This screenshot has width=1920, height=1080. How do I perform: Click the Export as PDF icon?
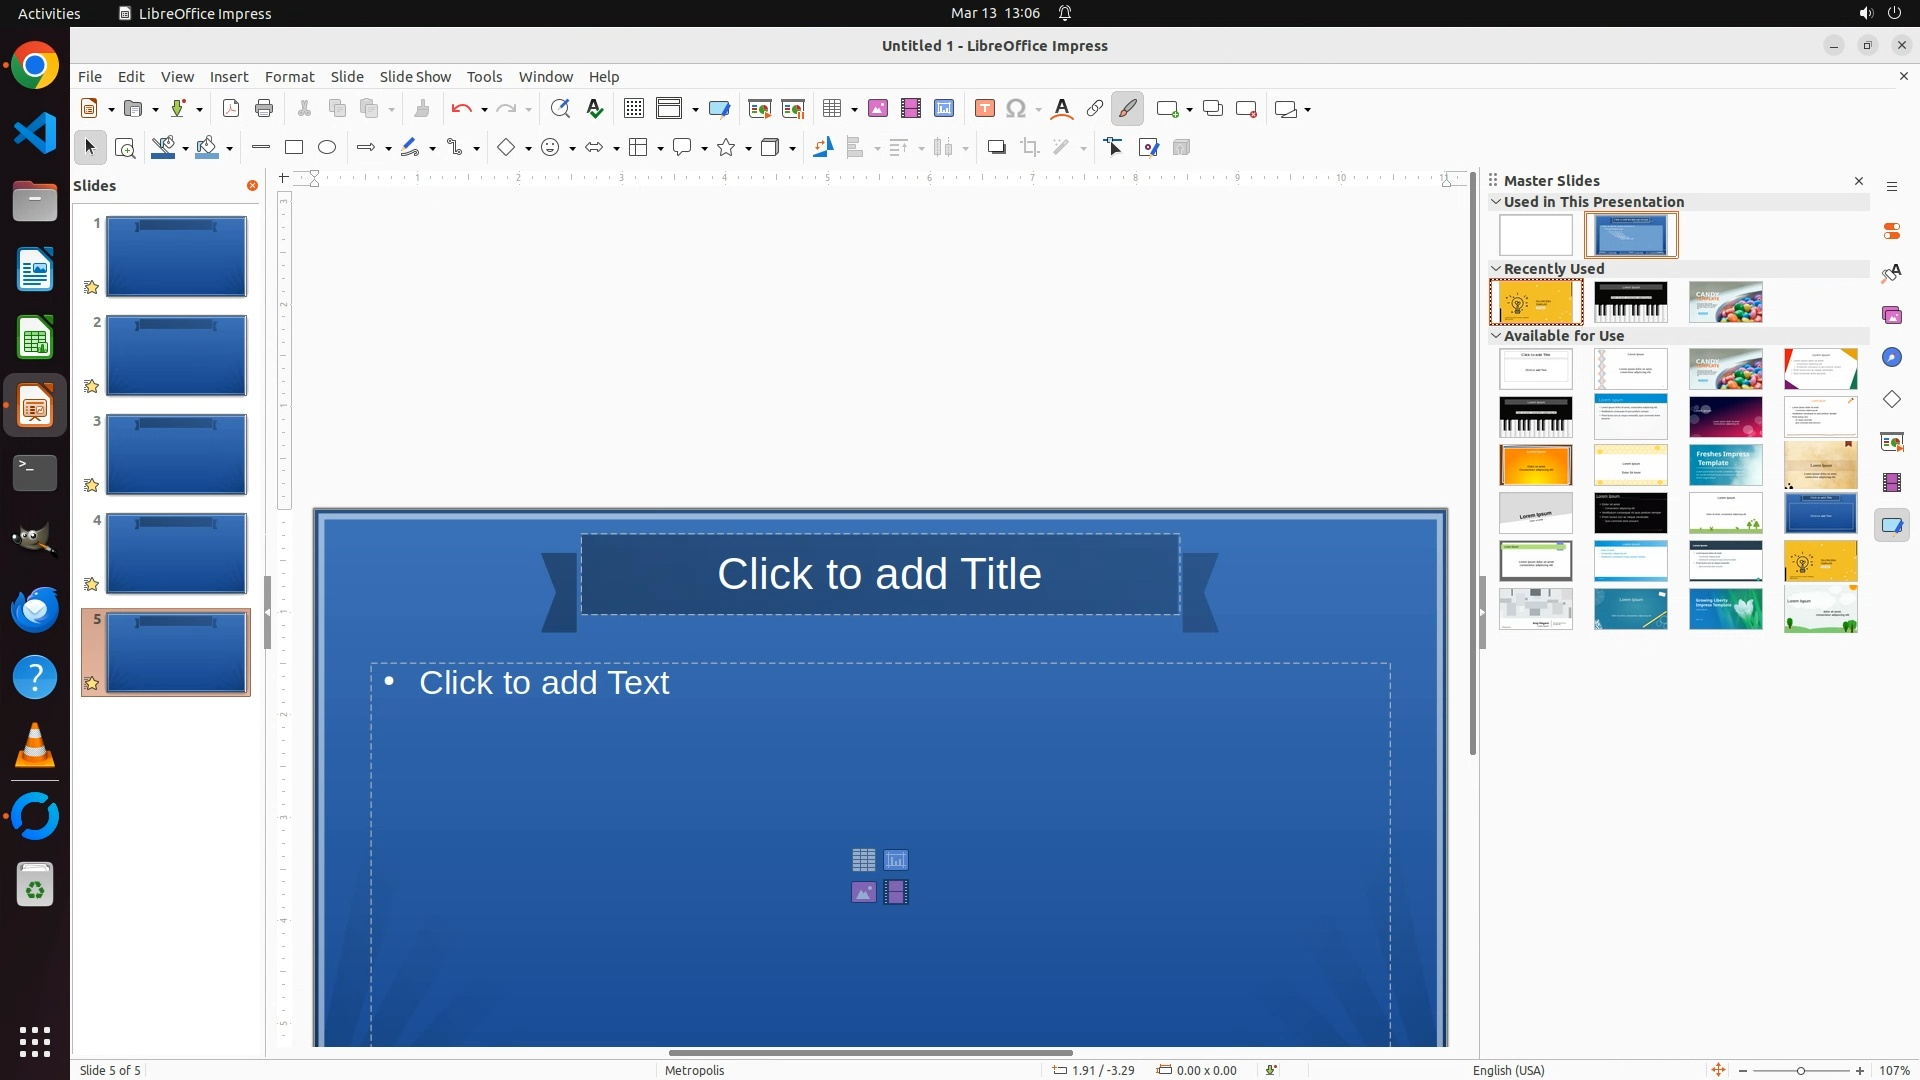(231, 109)
